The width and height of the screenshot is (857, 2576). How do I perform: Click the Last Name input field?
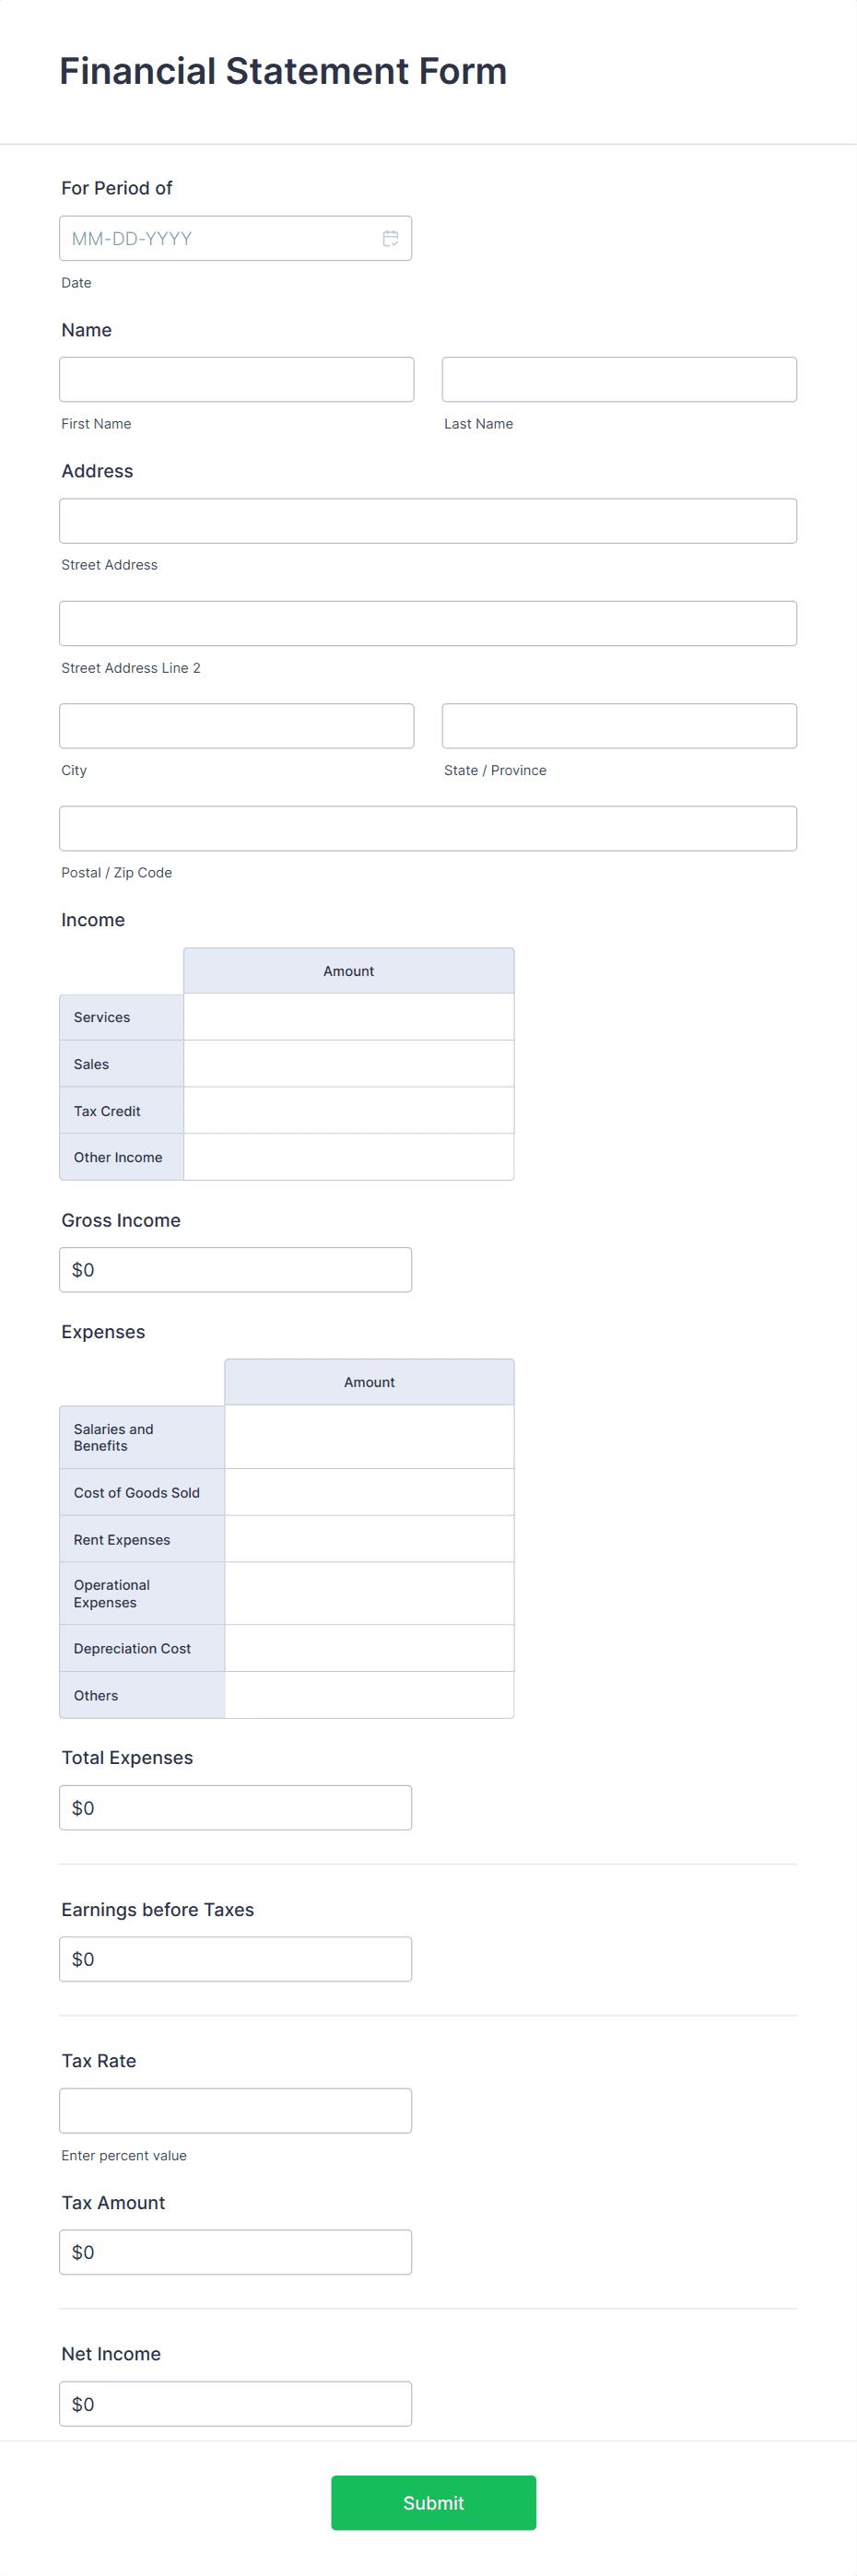[x=618, y=378]
